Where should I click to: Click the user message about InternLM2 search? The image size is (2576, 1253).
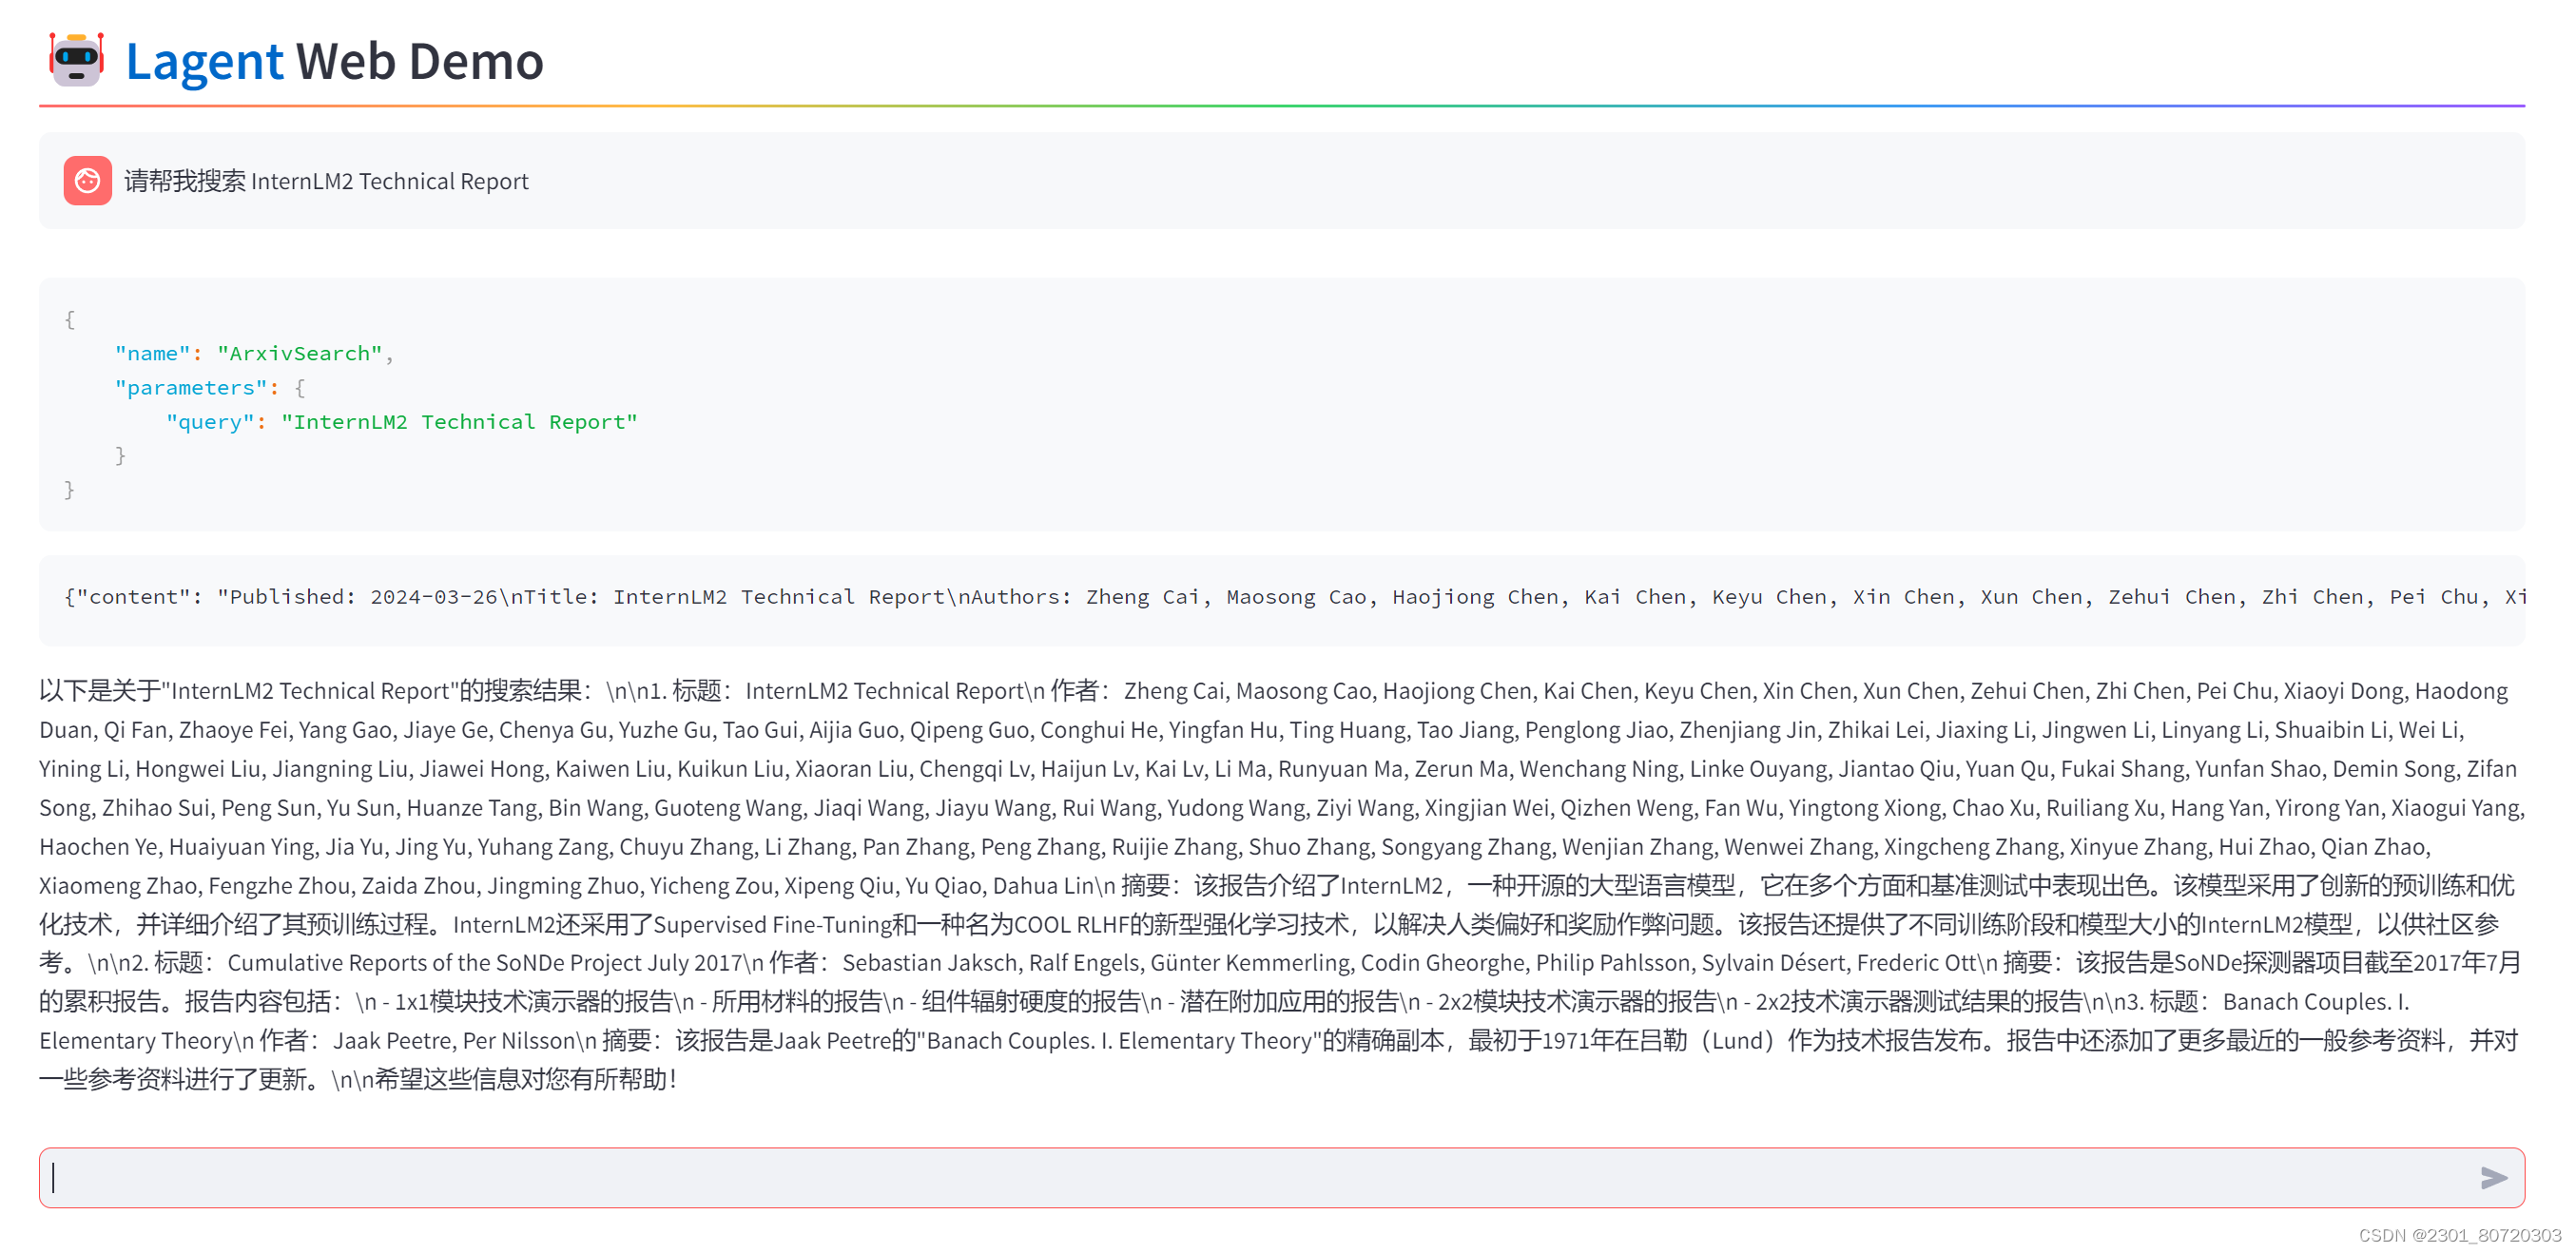click(x=326, y=181)
